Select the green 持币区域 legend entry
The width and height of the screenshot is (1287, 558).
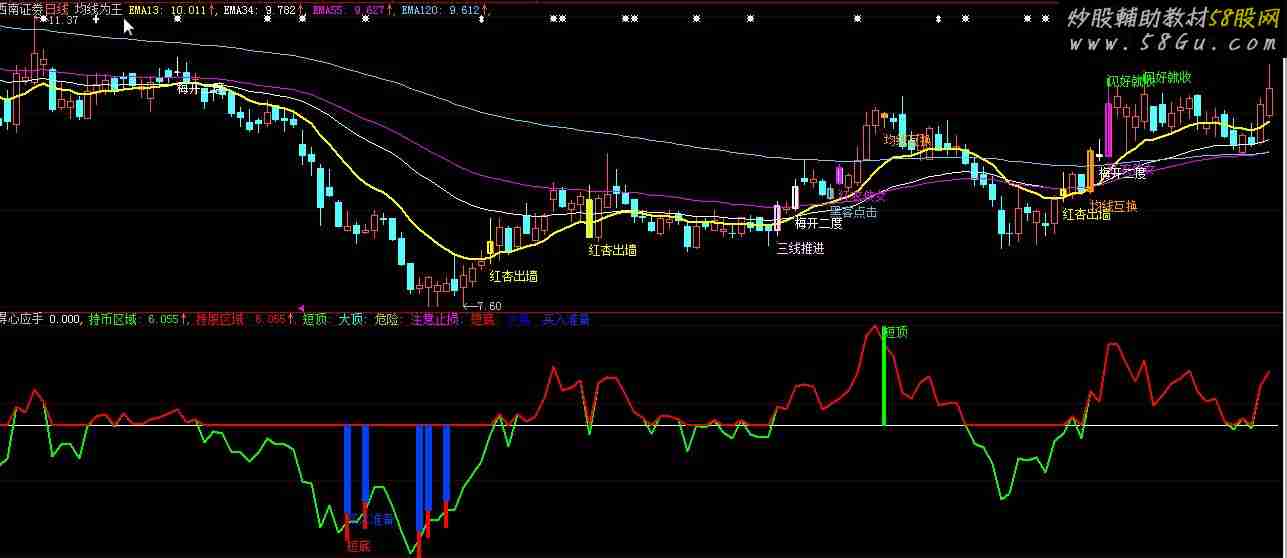click(x=133, y=320)
